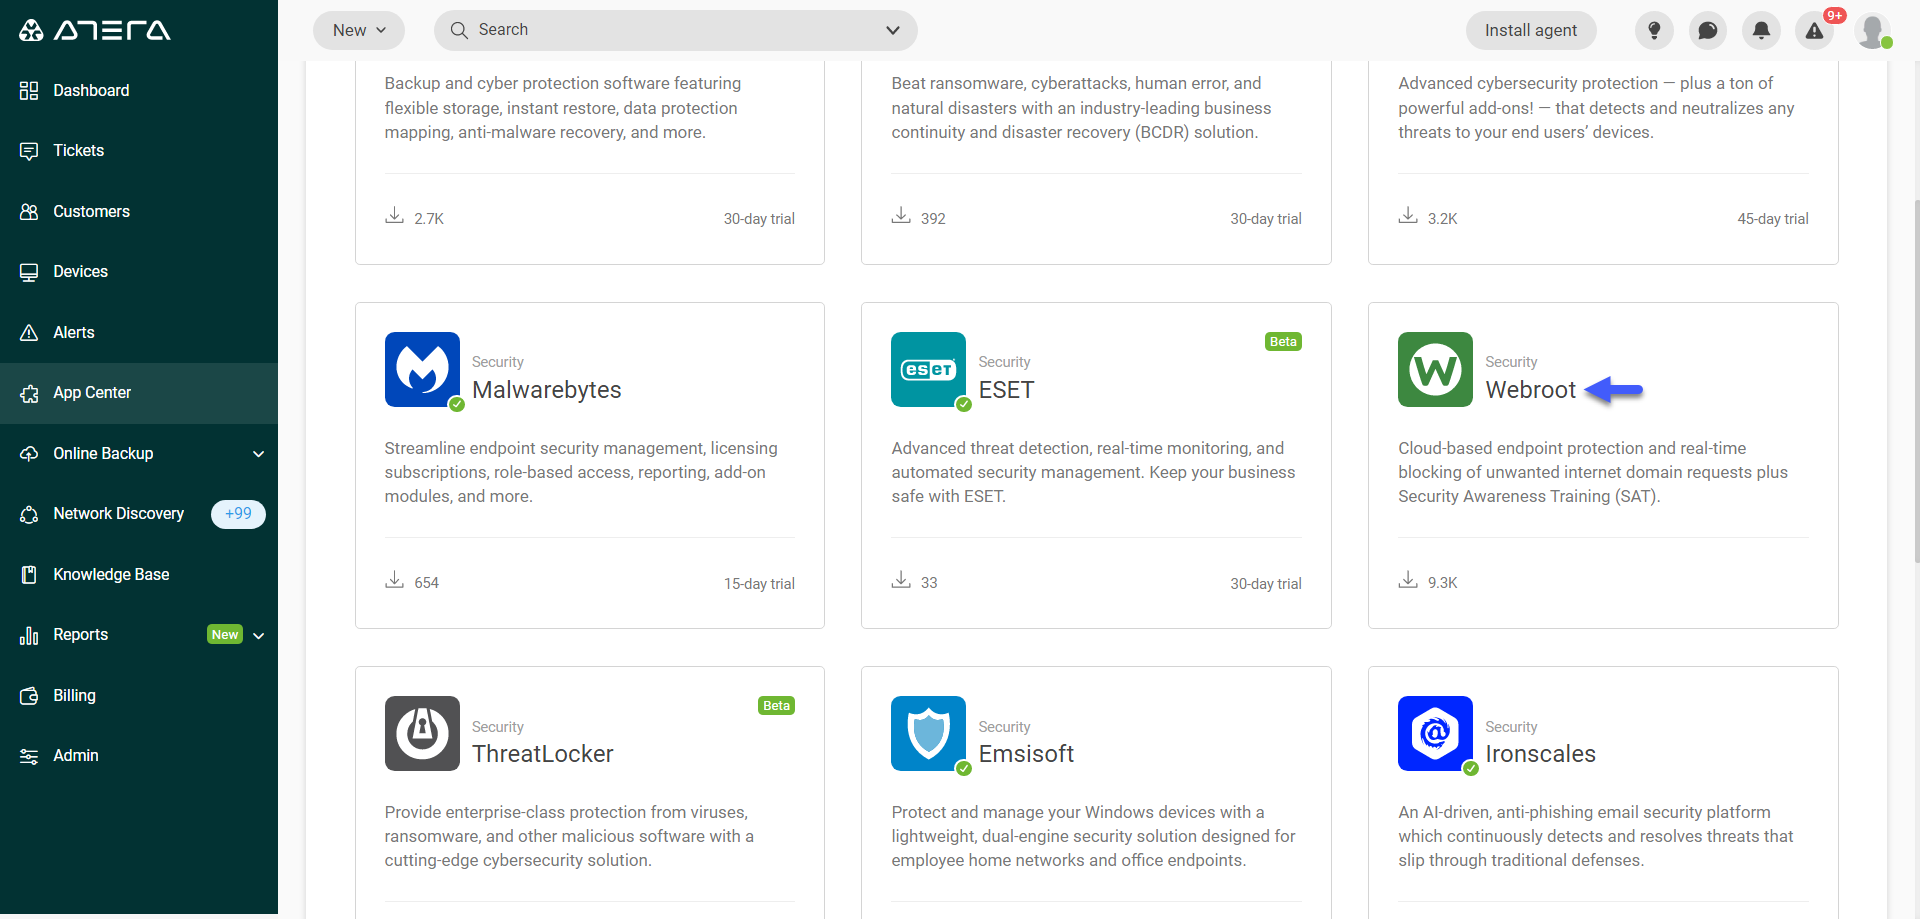Open the notifications bell icon
Screen dimensions: 1920x919
pos(1761,30)
